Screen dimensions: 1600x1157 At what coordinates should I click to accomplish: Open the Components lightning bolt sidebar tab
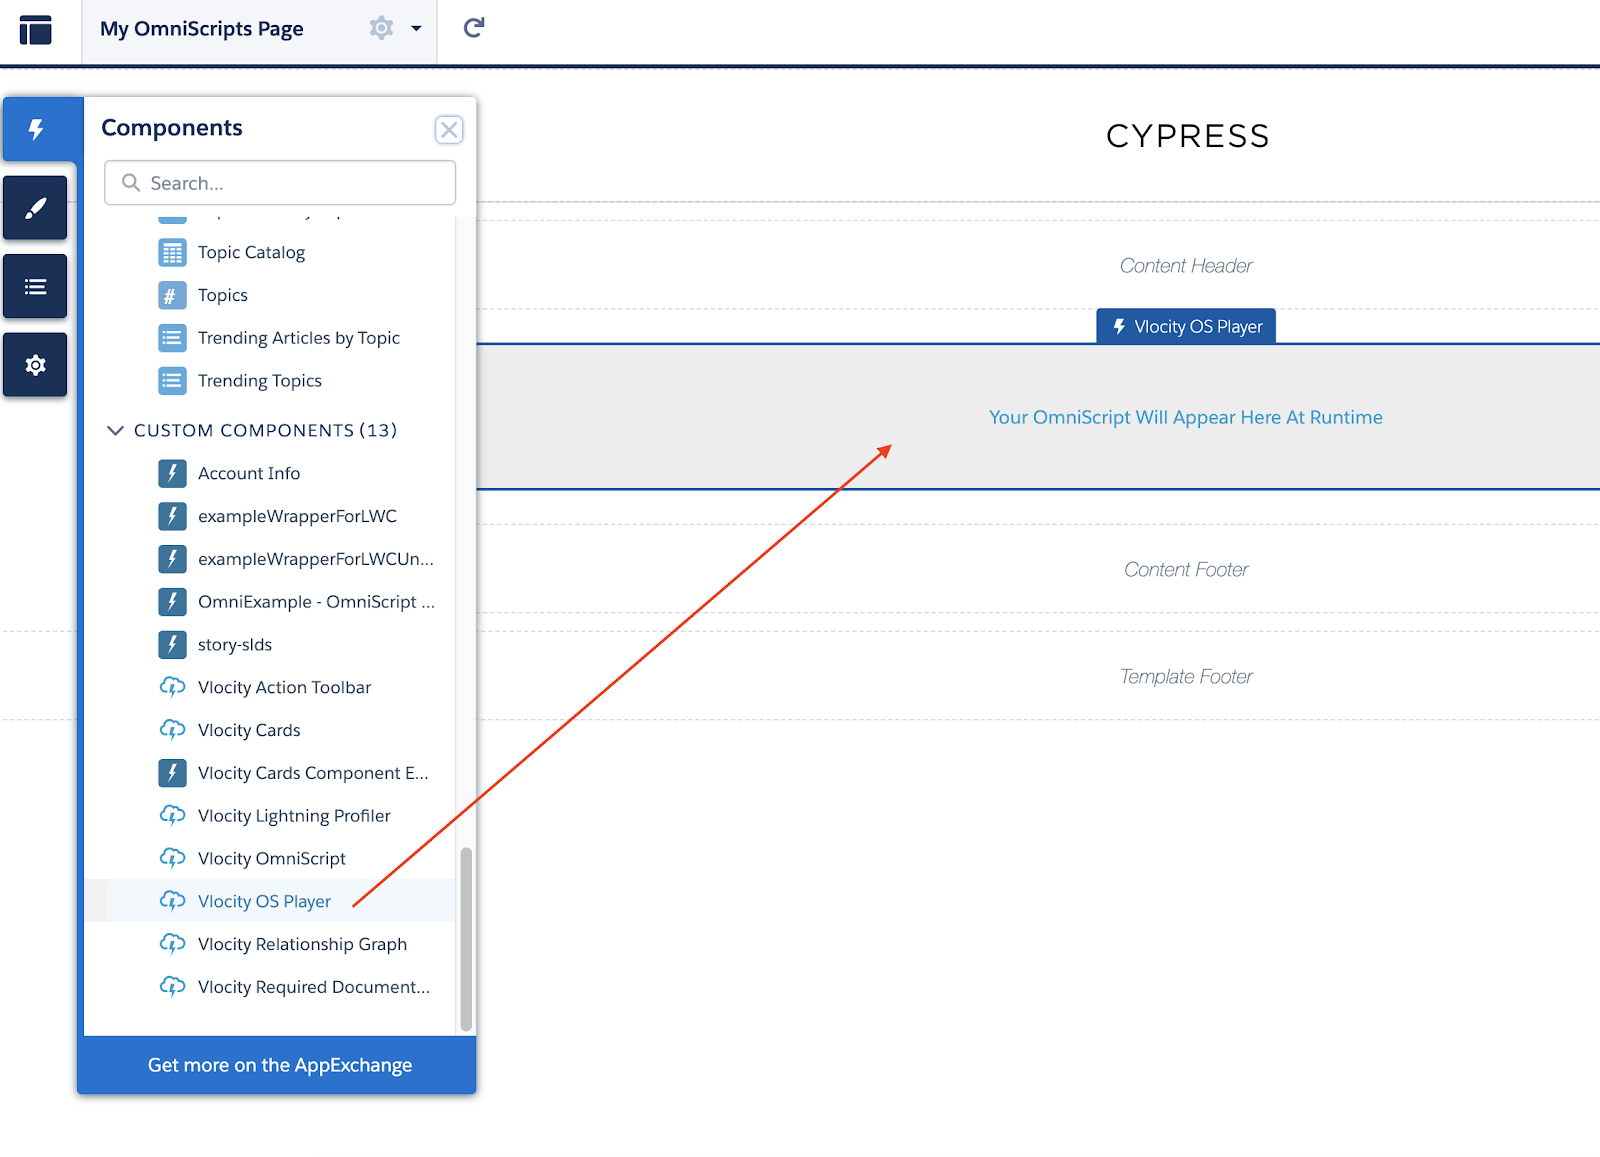click(x=36, y=129)
